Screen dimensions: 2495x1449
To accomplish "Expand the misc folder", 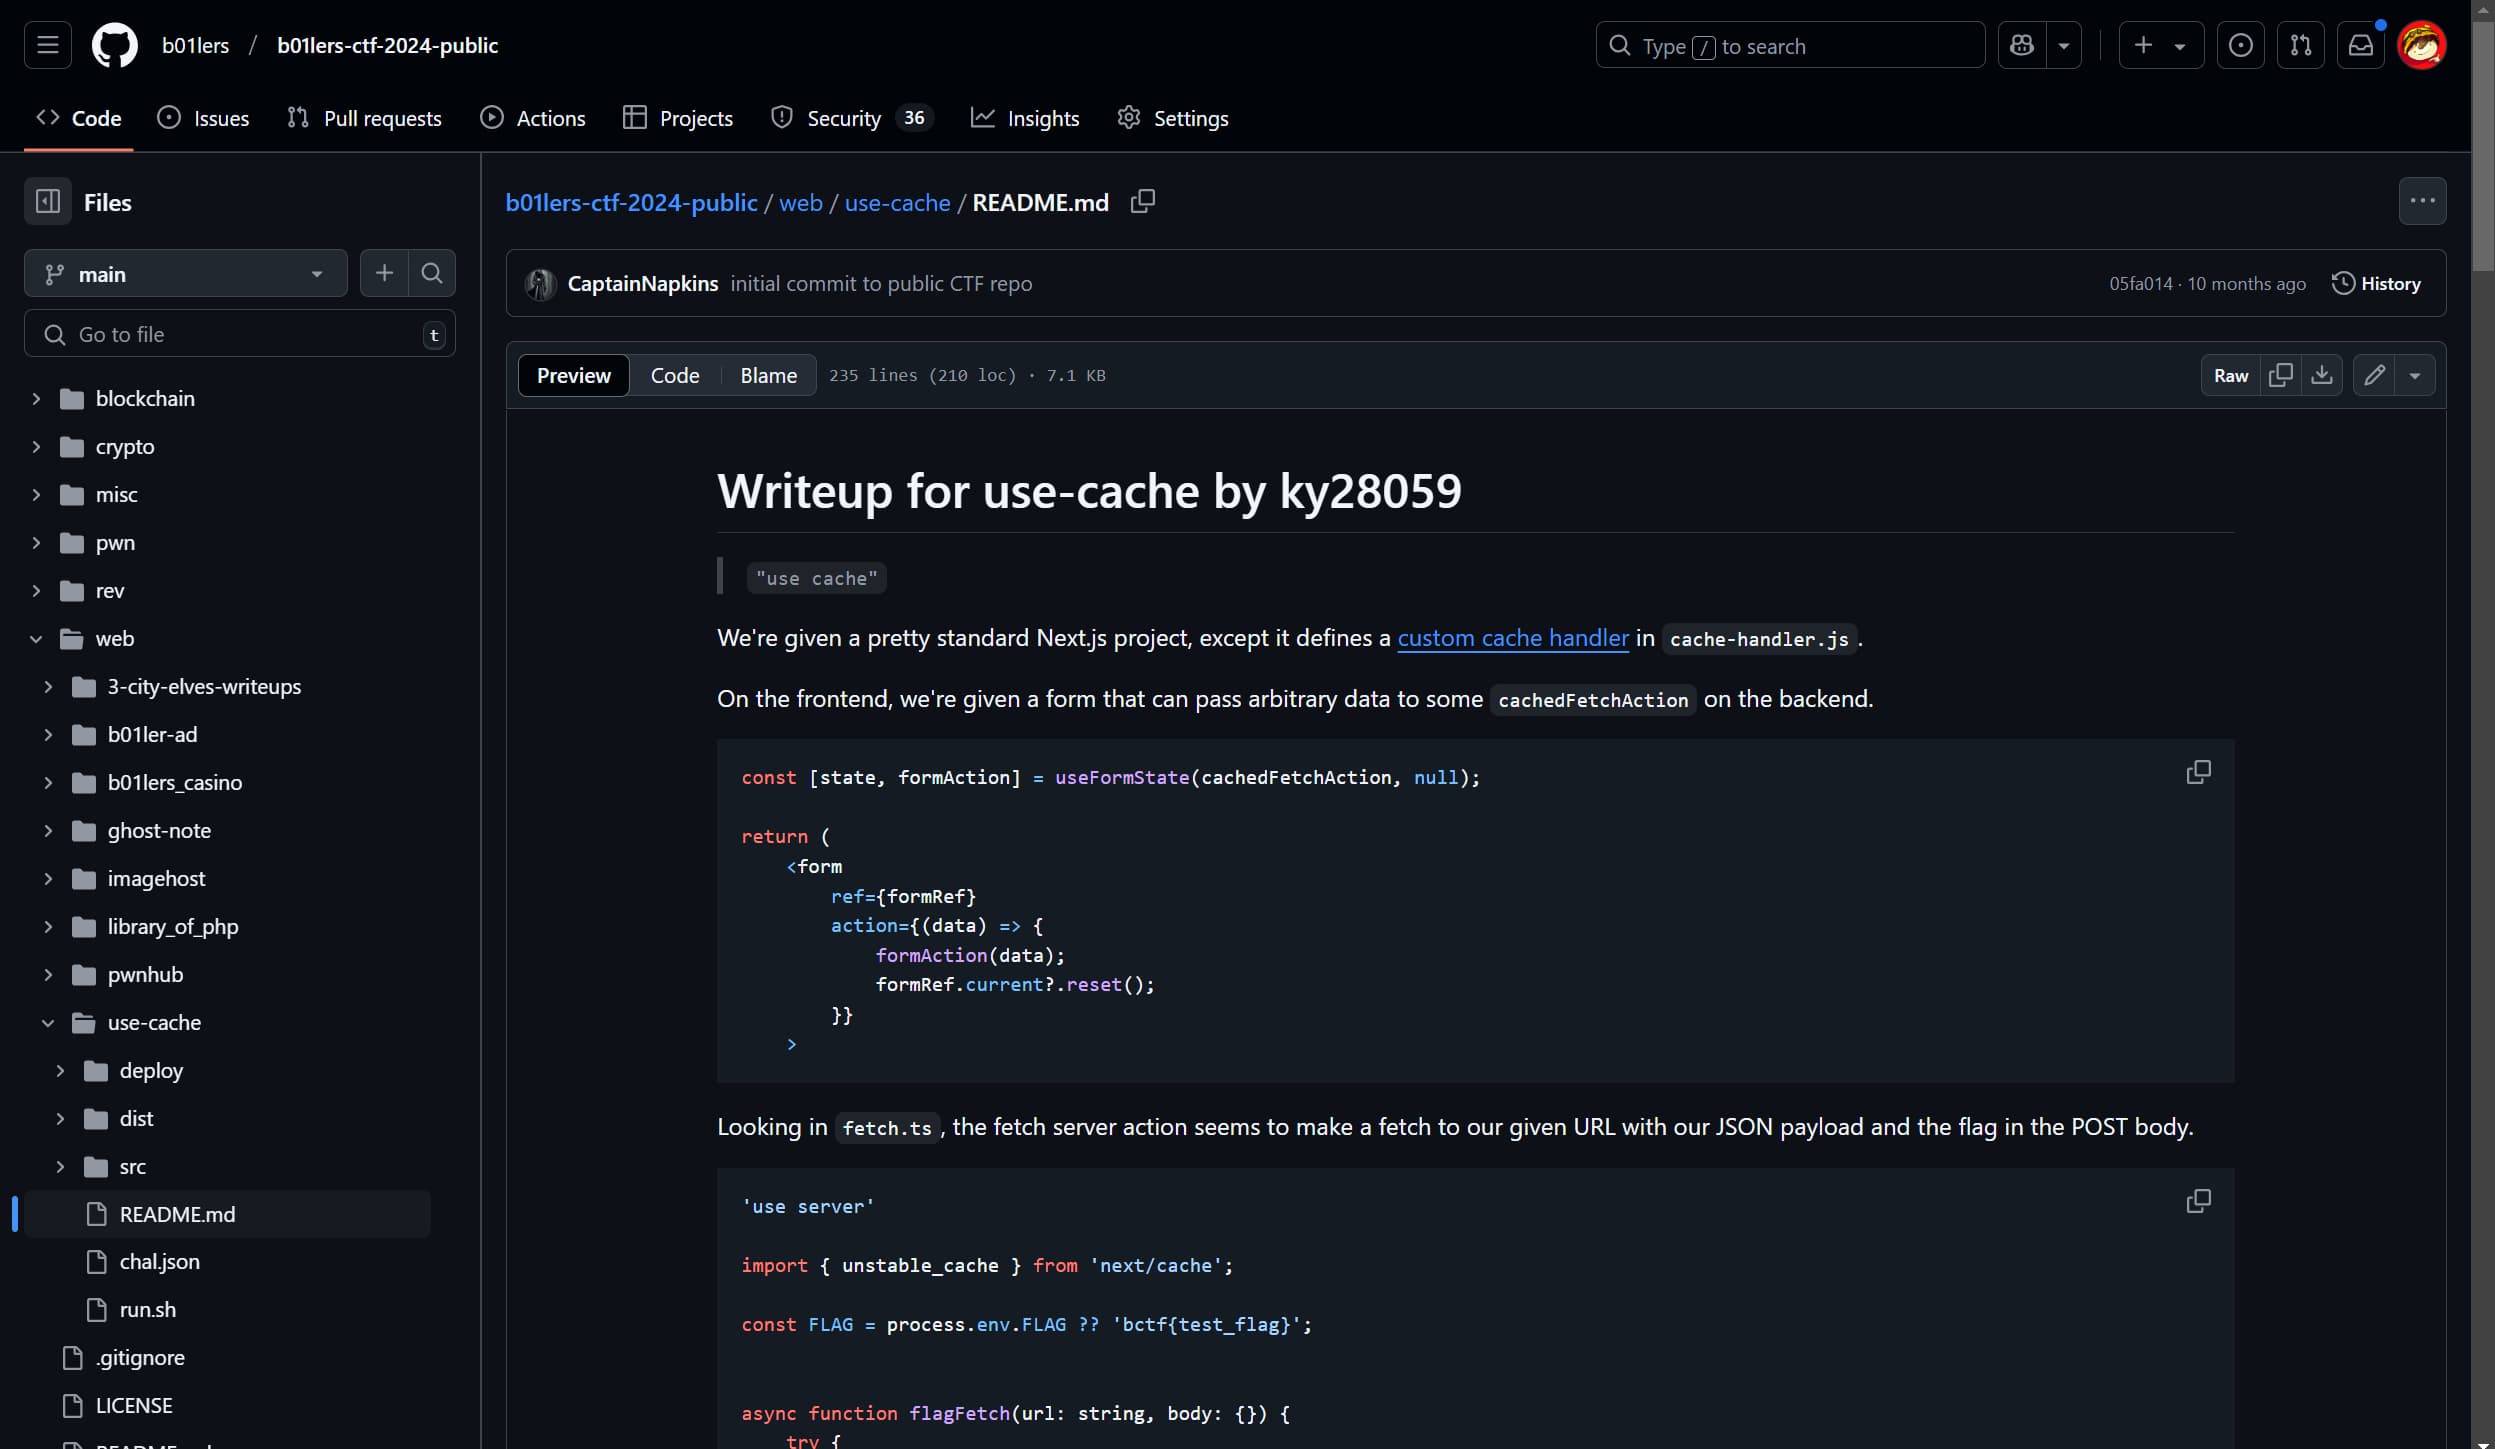I will pyautogui.click(x=36, y=495).
